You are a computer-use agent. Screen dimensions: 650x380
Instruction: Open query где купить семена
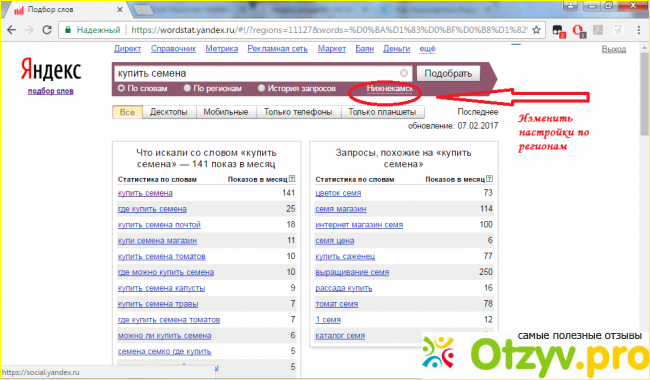point(152,209)
